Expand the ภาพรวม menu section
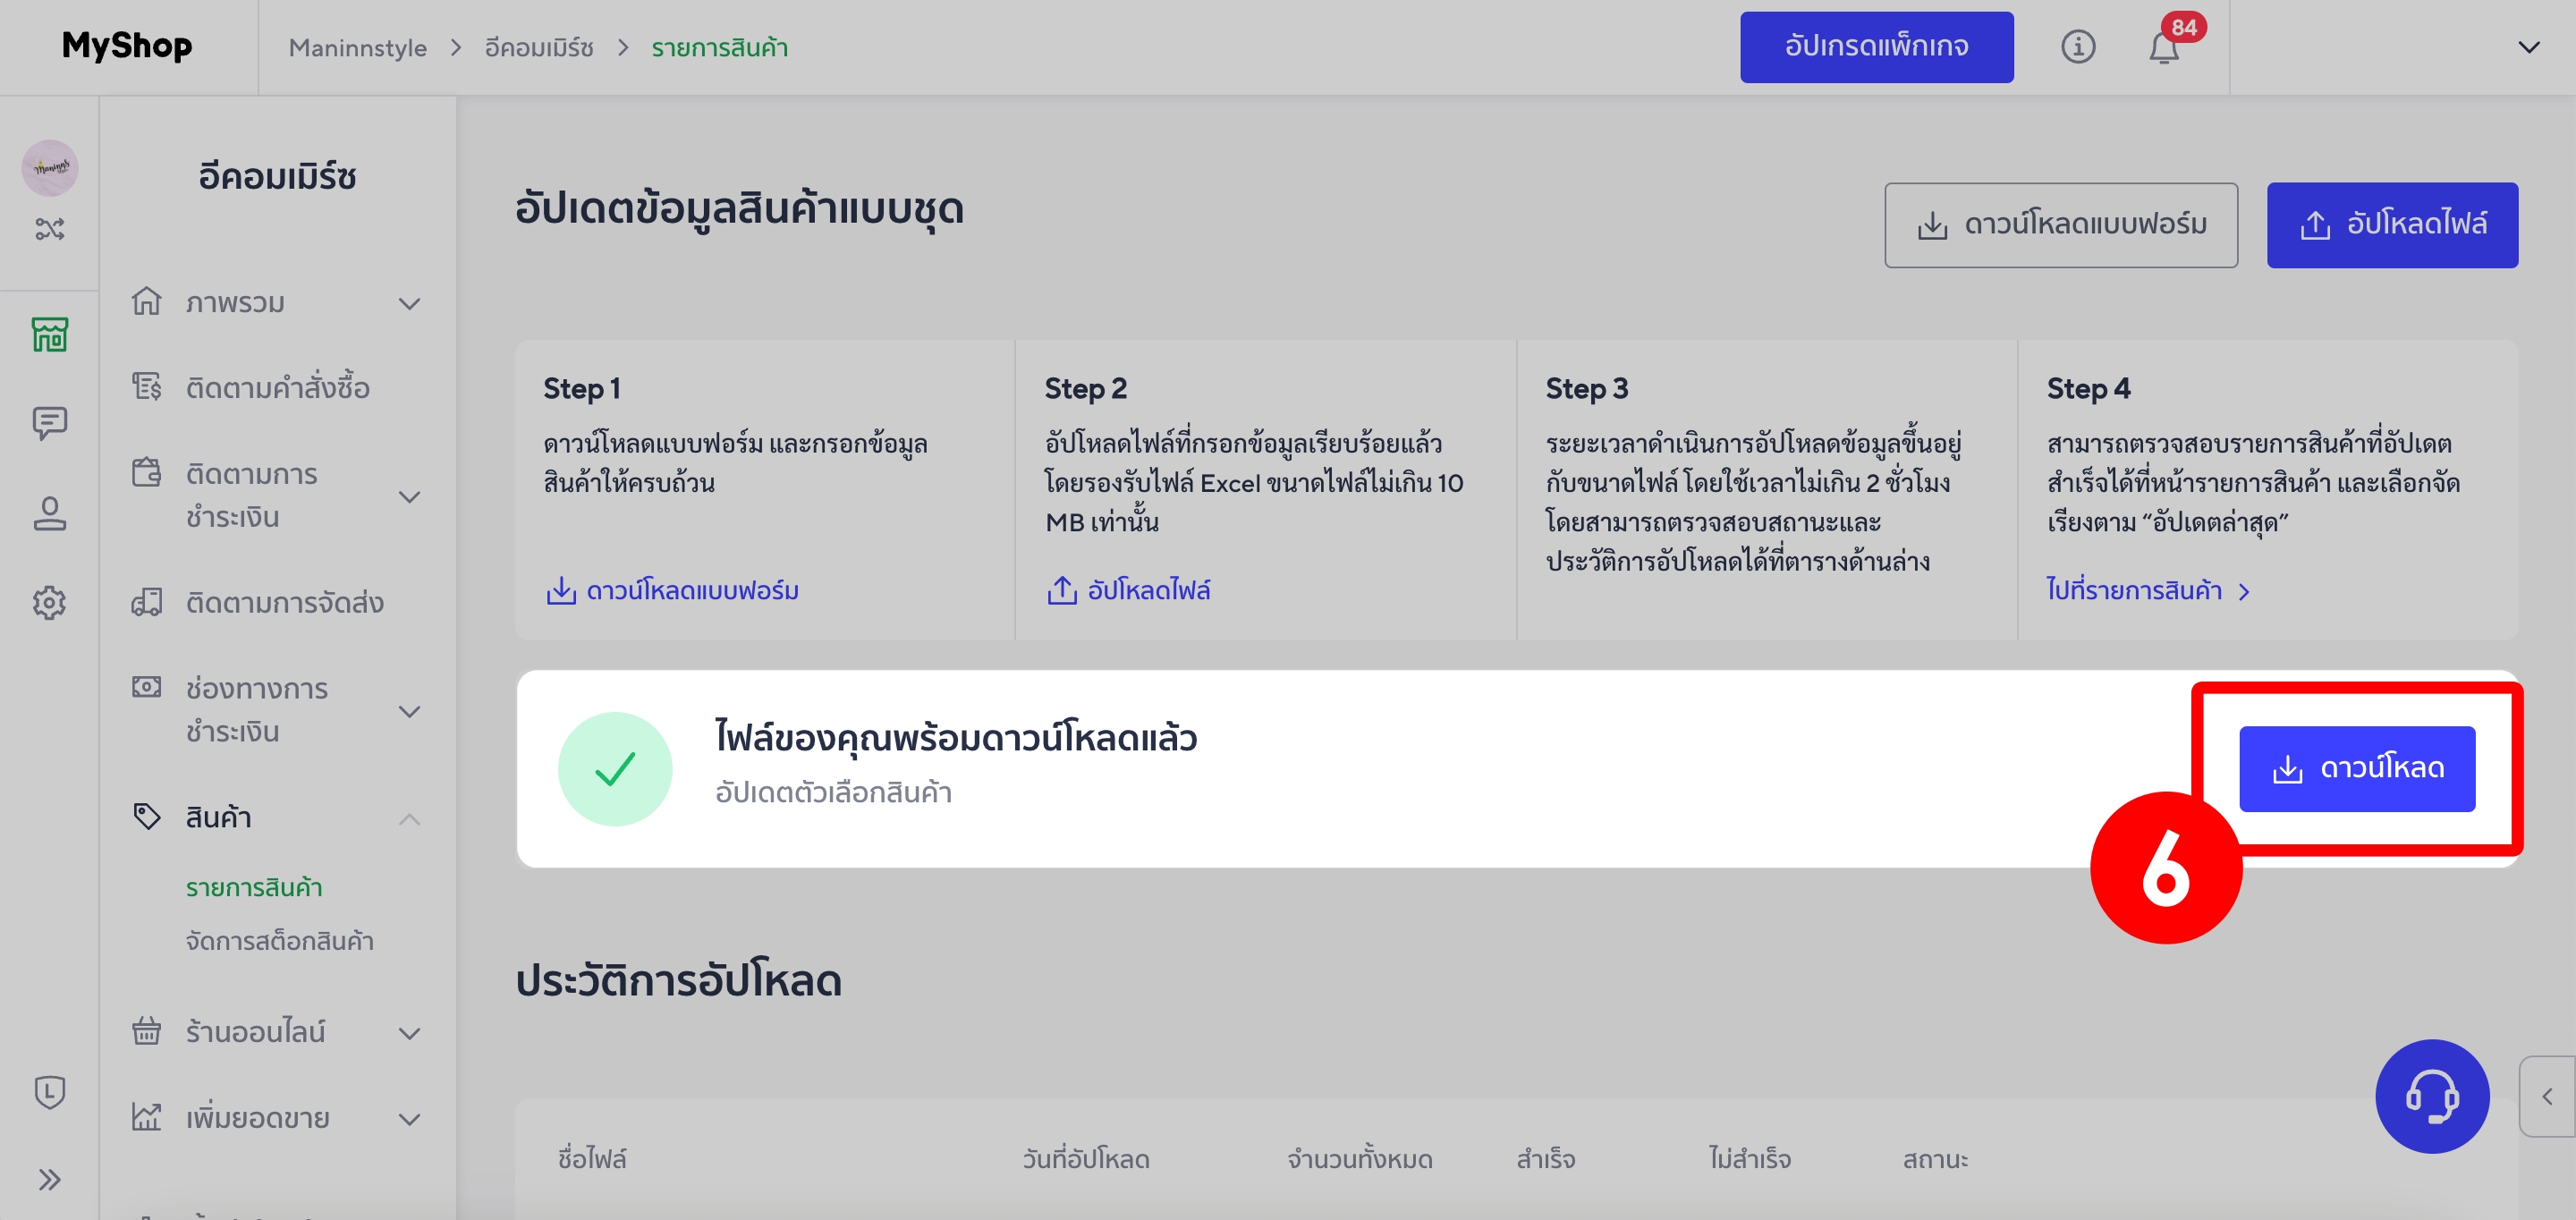 (410, 302)
